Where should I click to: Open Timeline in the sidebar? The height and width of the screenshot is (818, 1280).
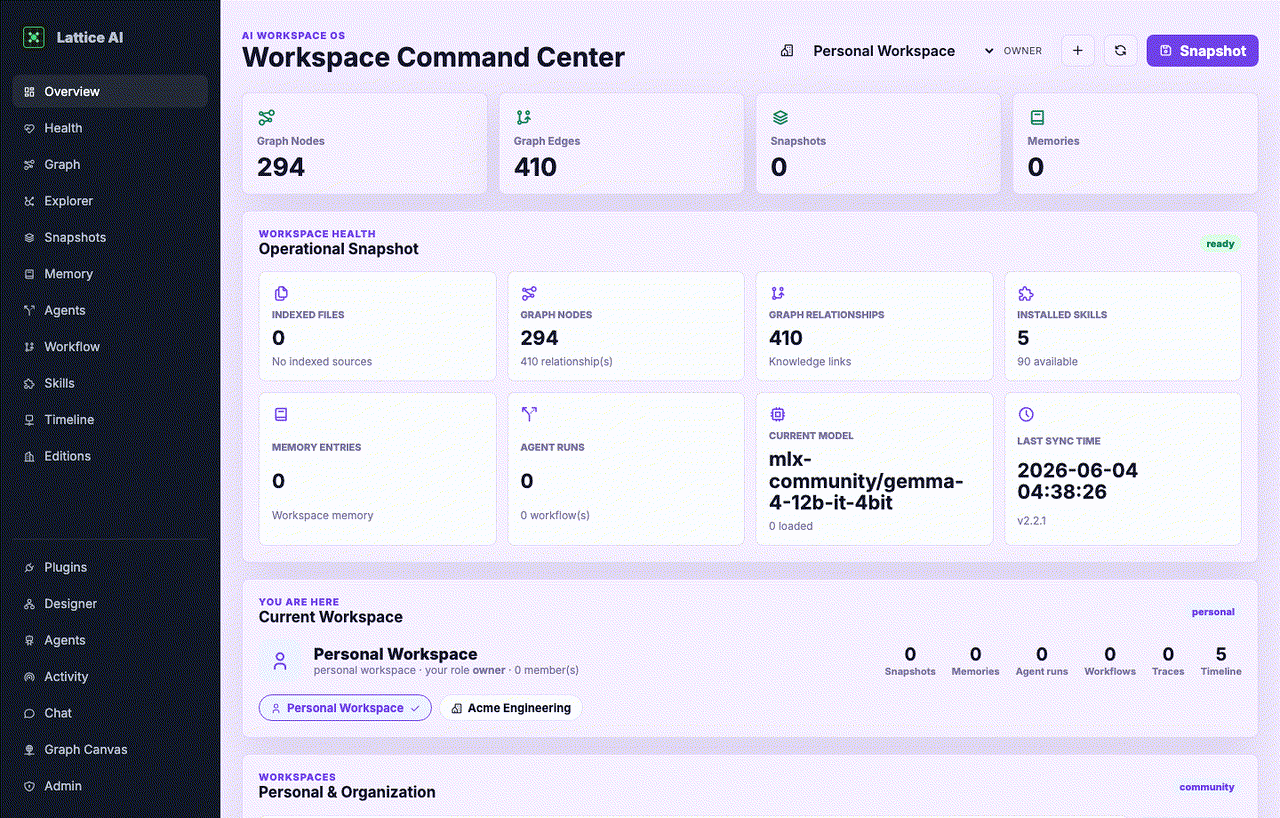(x=110, y=420)
